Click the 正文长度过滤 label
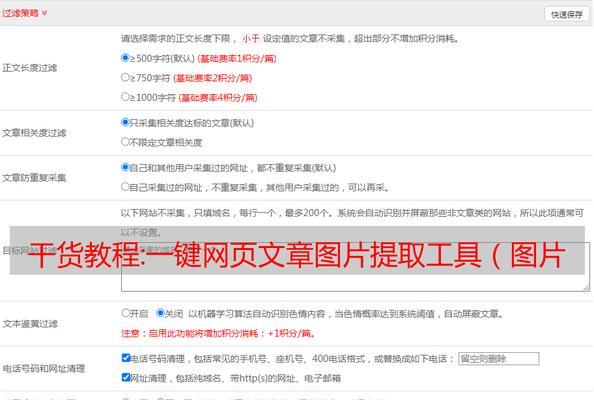Image resolution: width=594 pixels, height=400 pixels. click(30, 68)
